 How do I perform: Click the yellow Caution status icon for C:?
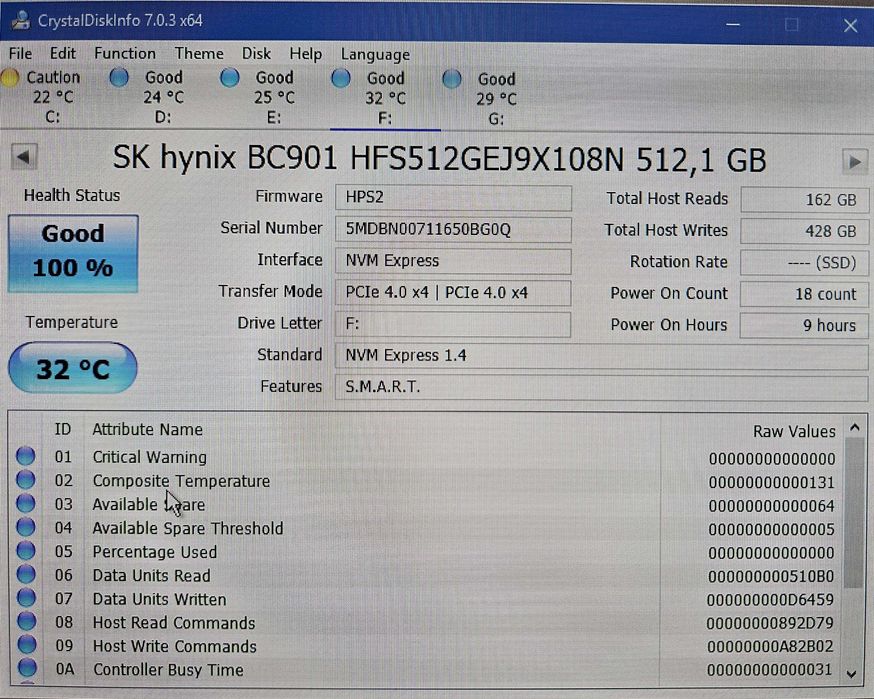point(10,77)
